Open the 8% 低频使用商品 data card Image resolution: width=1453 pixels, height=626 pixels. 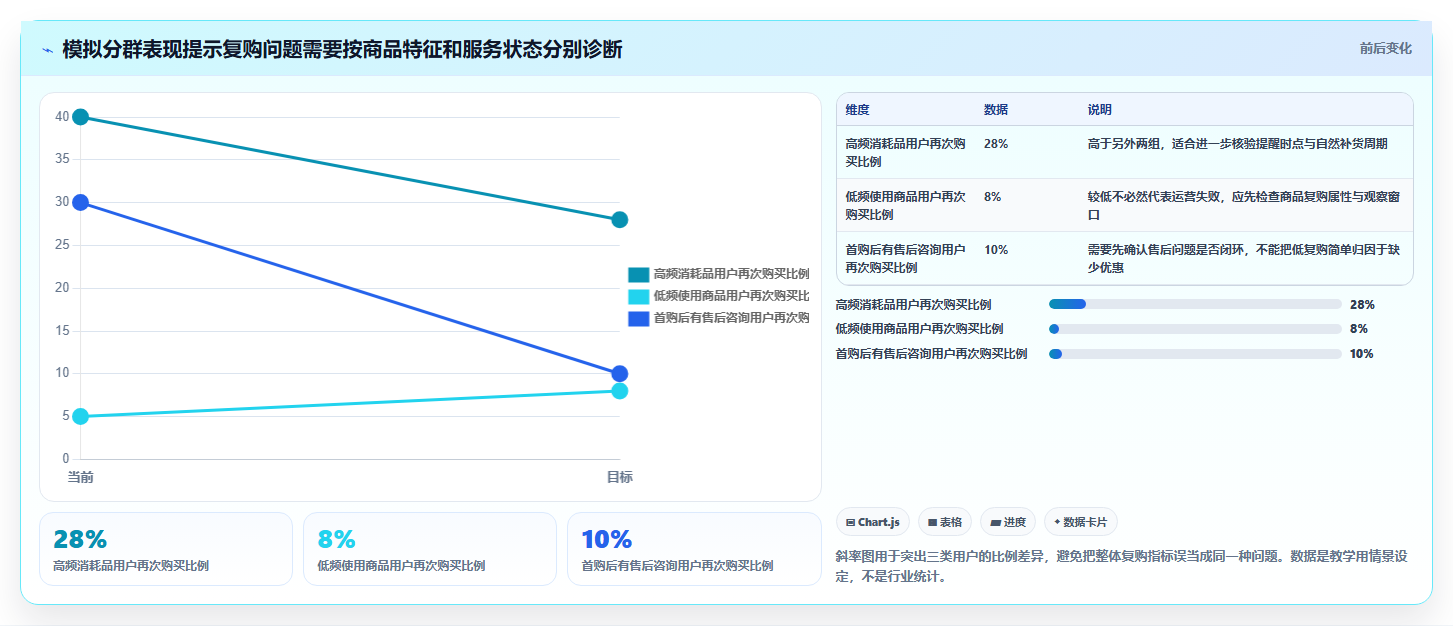(x=430, y=549)
